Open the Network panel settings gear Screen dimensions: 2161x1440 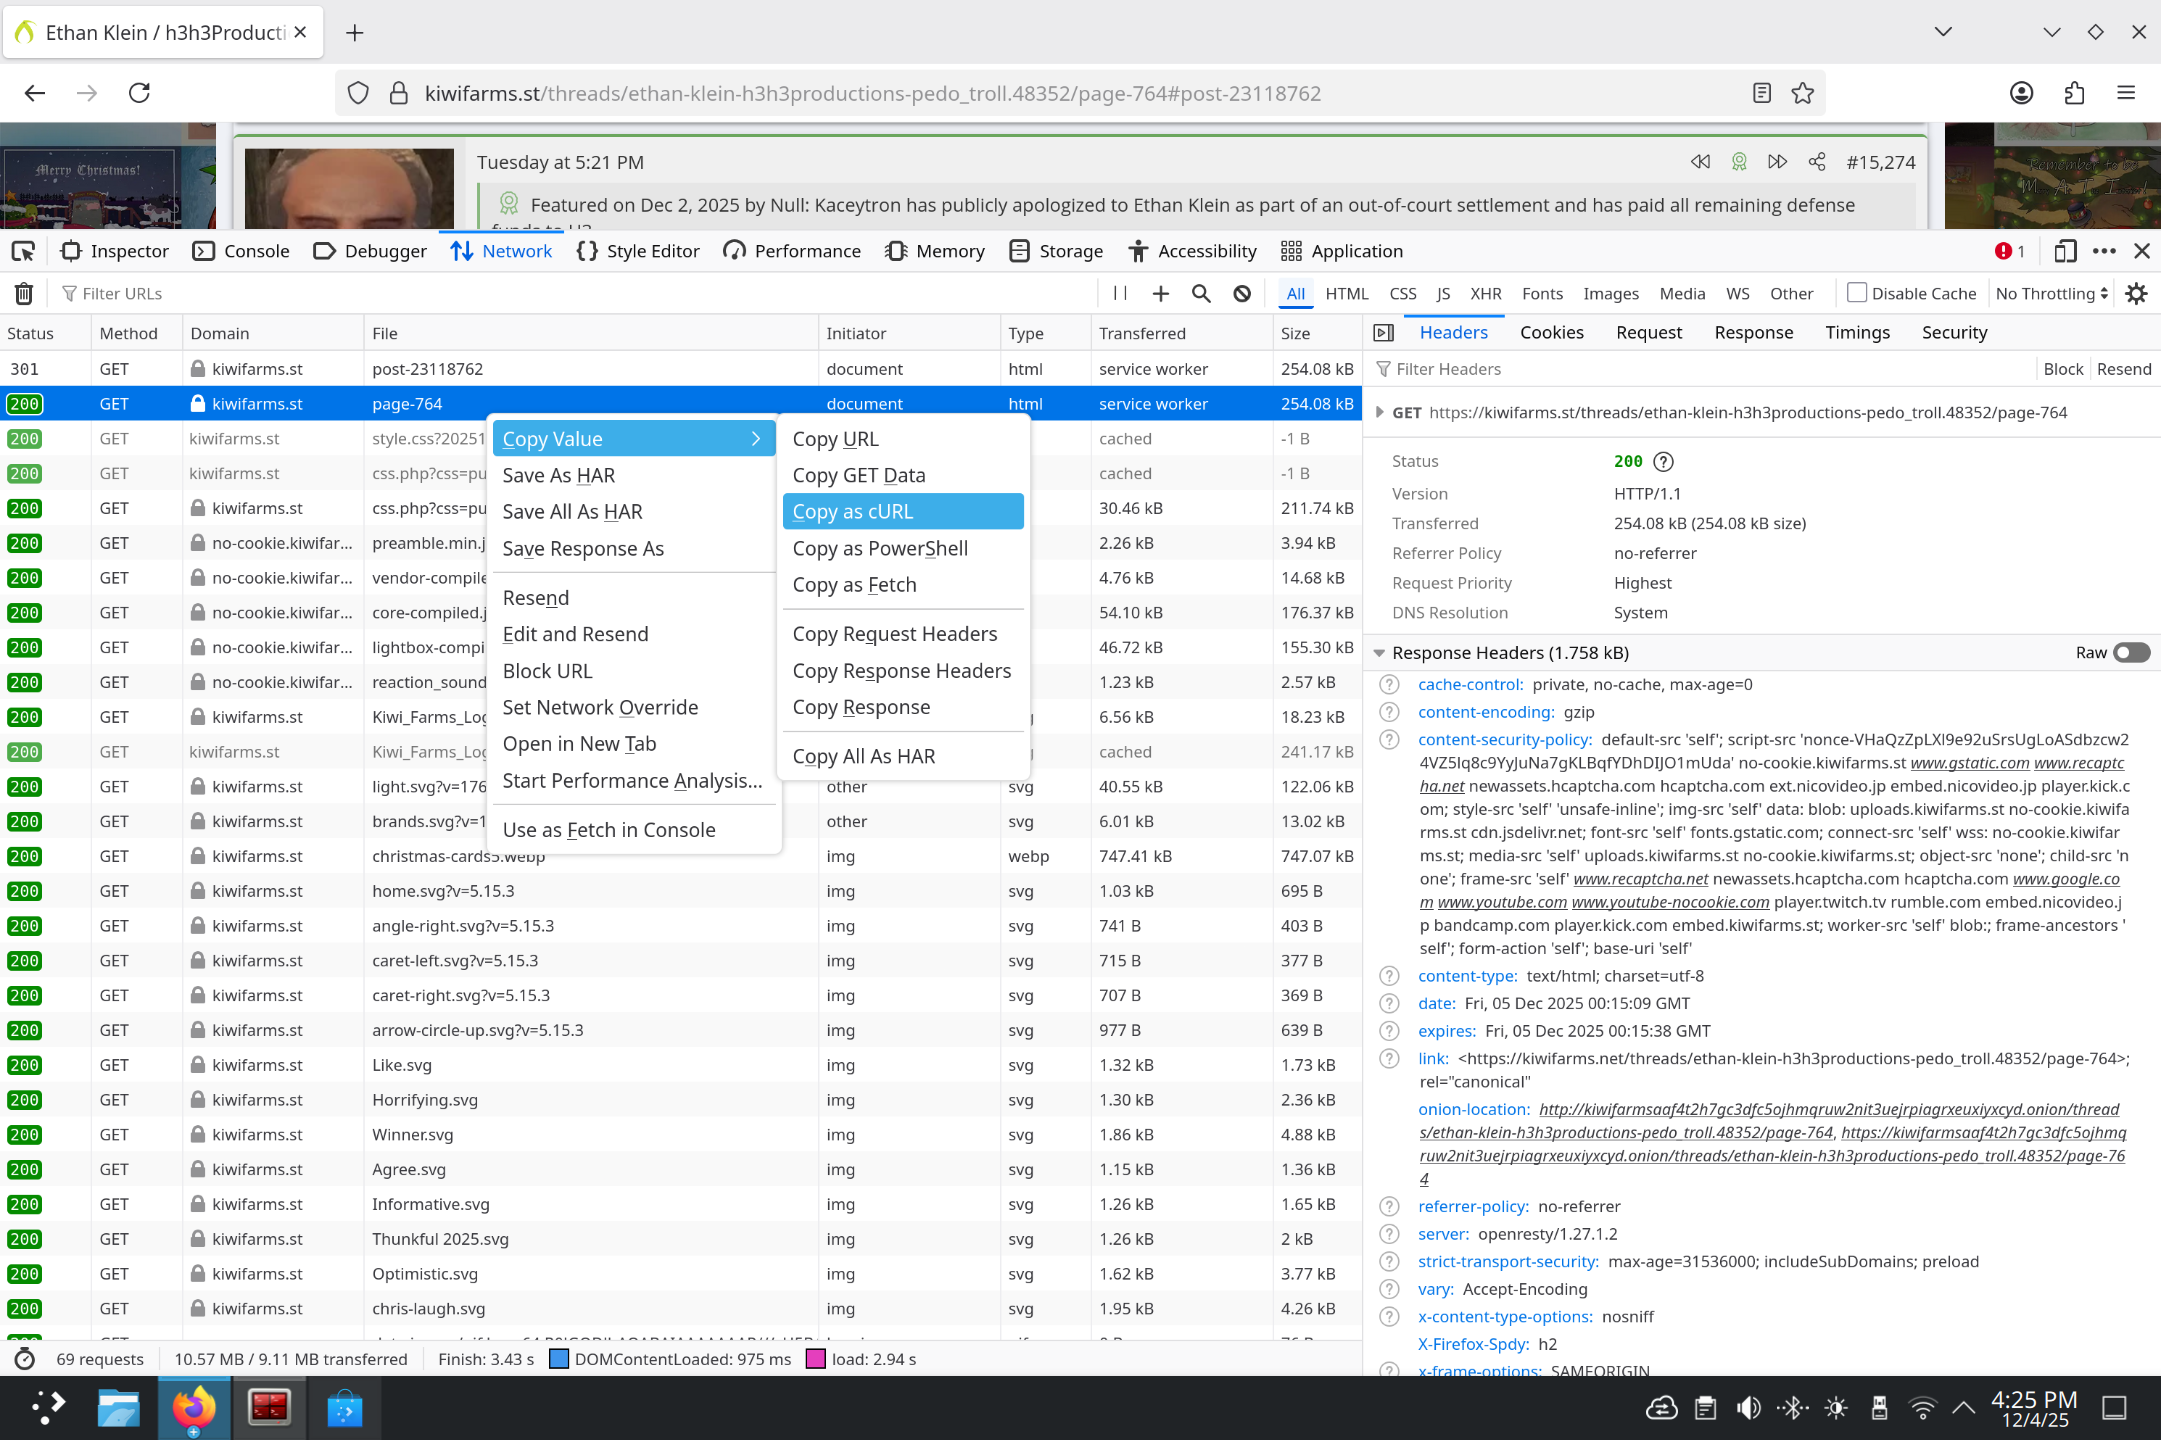point(2136,293)
